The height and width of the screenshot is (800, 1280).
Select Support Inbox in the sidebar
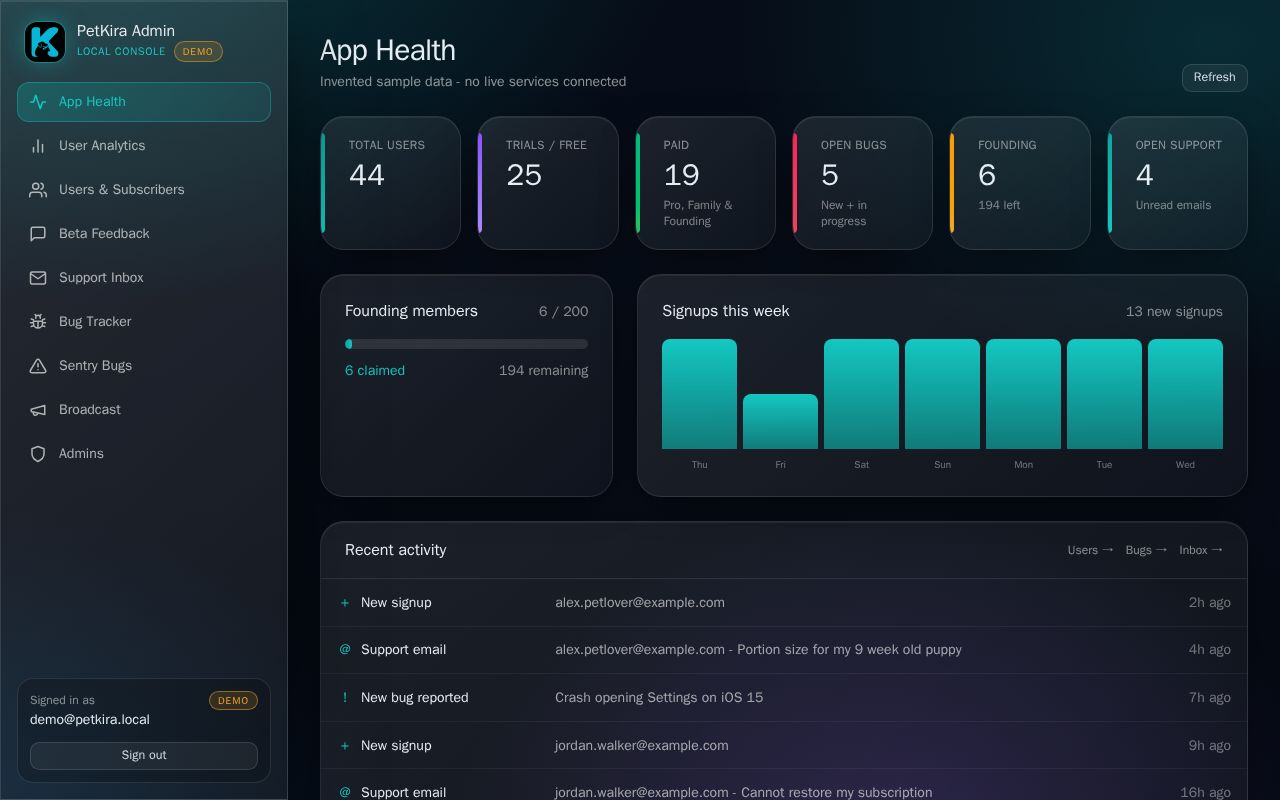144,278
